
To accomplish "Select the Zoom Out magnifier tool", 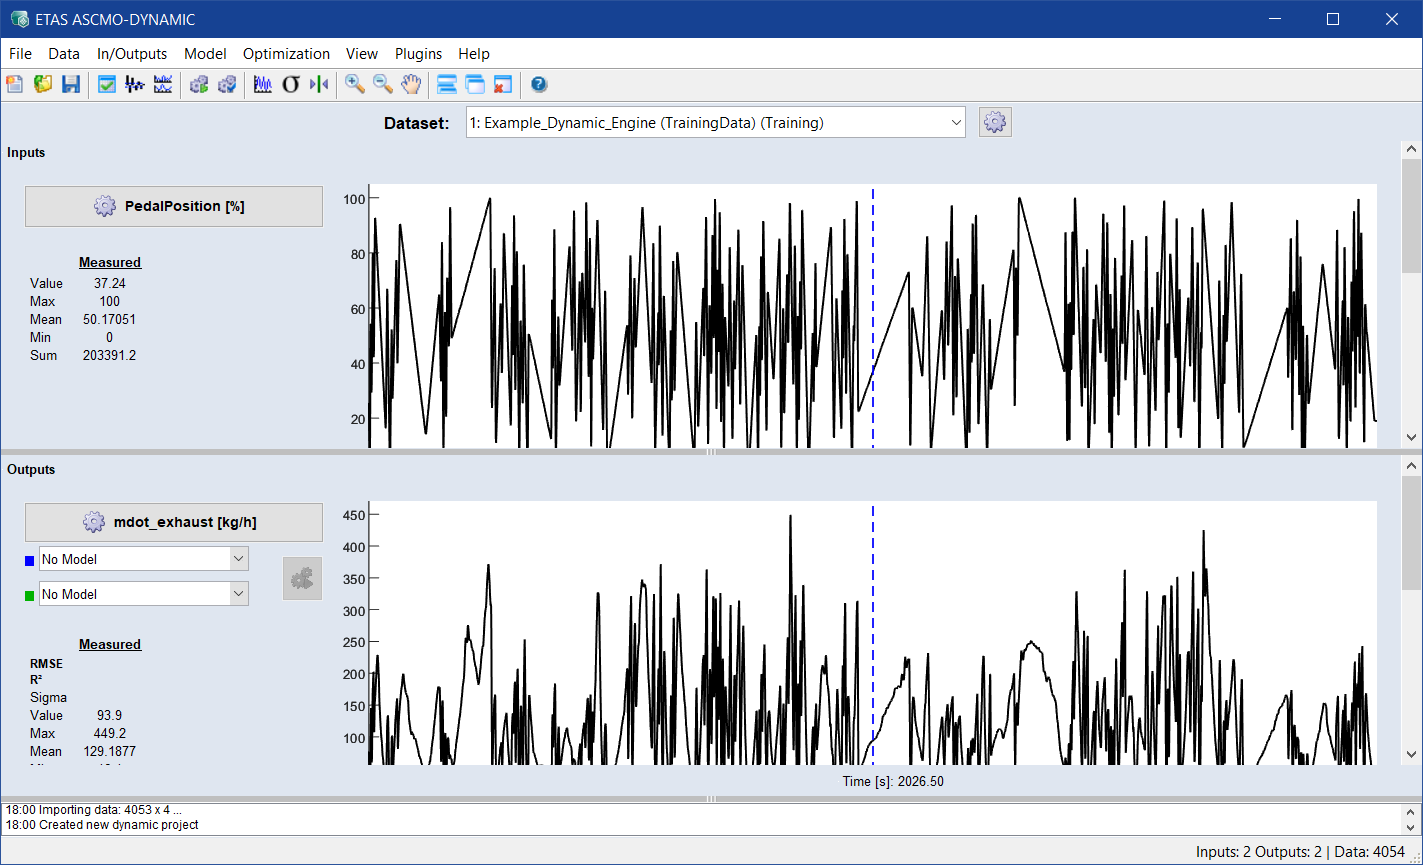I will pyautogui.click(x=382, y=85).
